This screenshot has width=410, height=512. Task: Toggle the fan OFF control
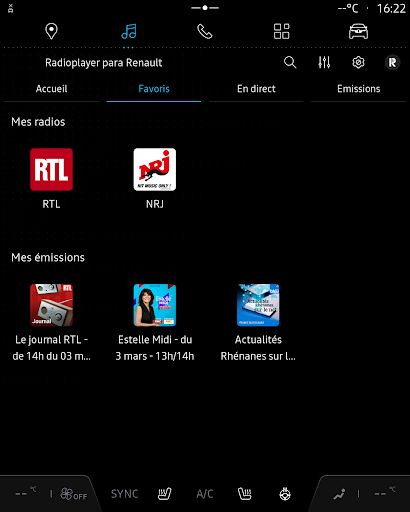coord(74,494)
